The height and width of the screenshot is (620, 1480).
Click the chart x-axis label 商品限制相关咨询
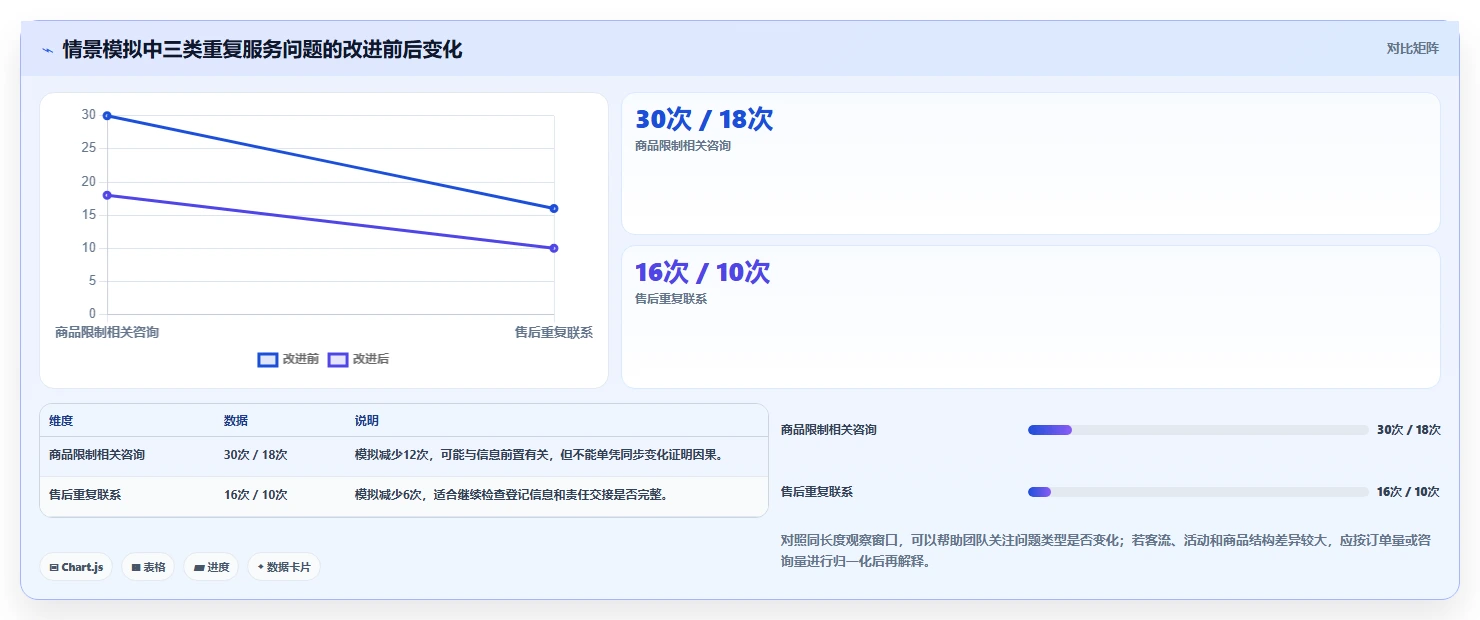[x=107, y=332]
